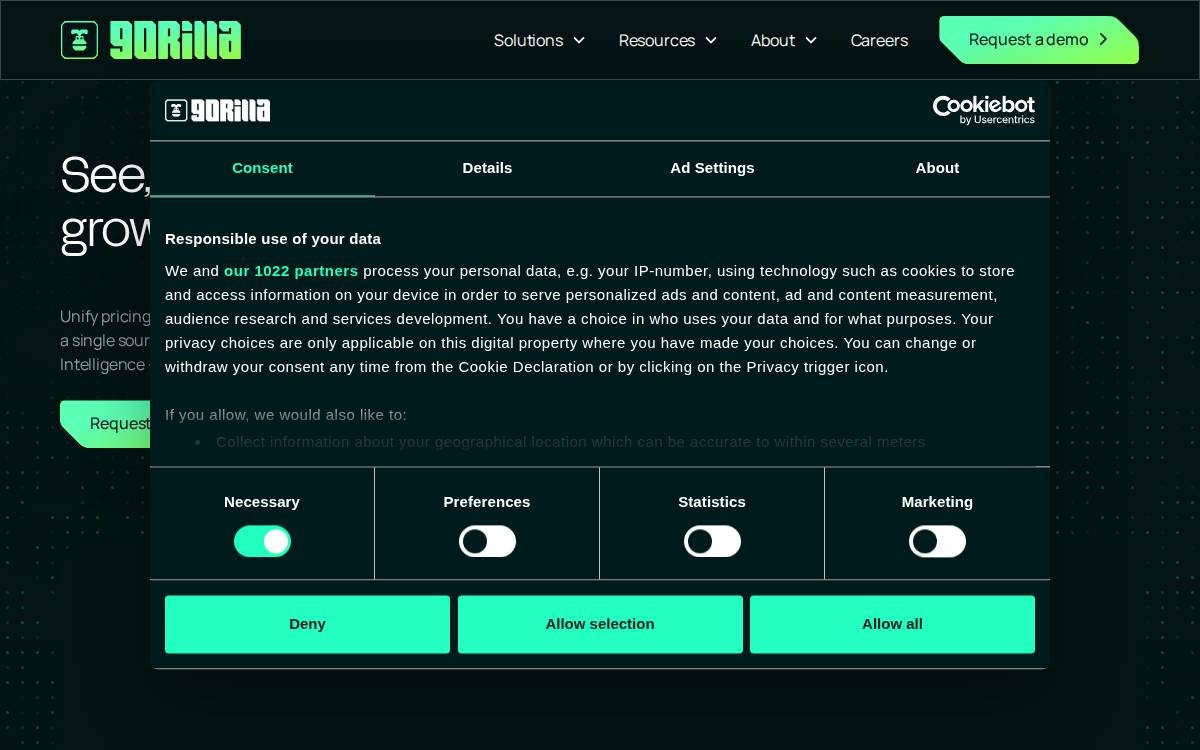The height and width of the screenshot is (750, 1200).
Task: Click the 9orilla logo inside the cookie dialog
Action: (x=218, y=110)
